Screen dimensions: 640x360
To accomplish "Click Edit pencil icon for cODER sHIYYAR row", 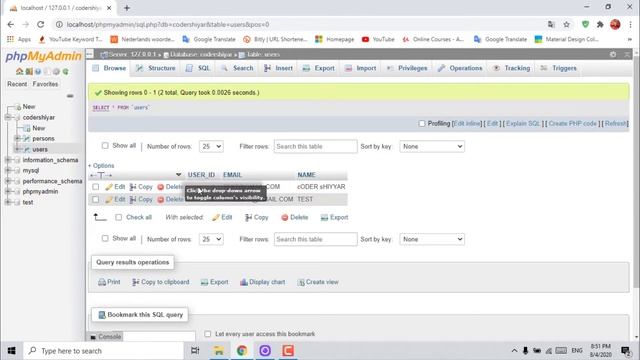I will click(x=109, y=187).
